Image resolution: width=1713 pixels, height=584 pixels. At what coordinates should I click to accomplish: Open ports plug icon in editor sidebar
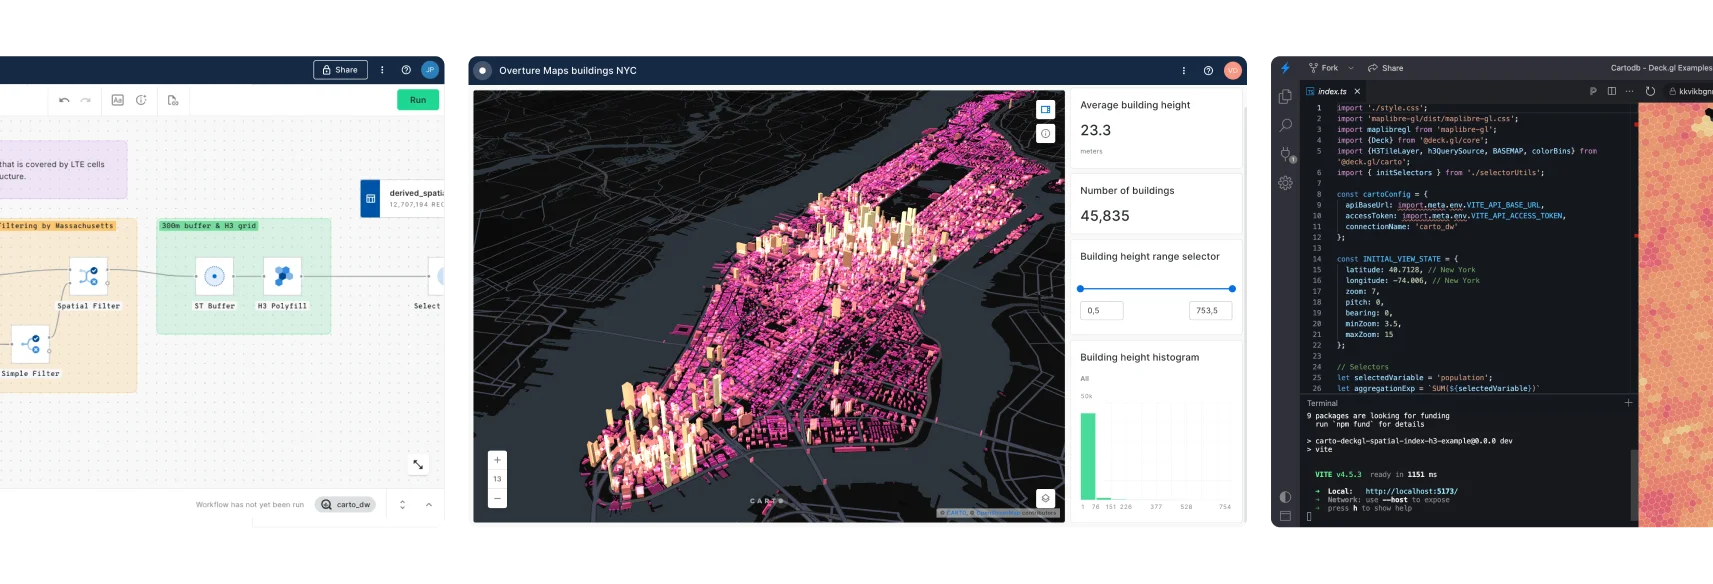1286,154
